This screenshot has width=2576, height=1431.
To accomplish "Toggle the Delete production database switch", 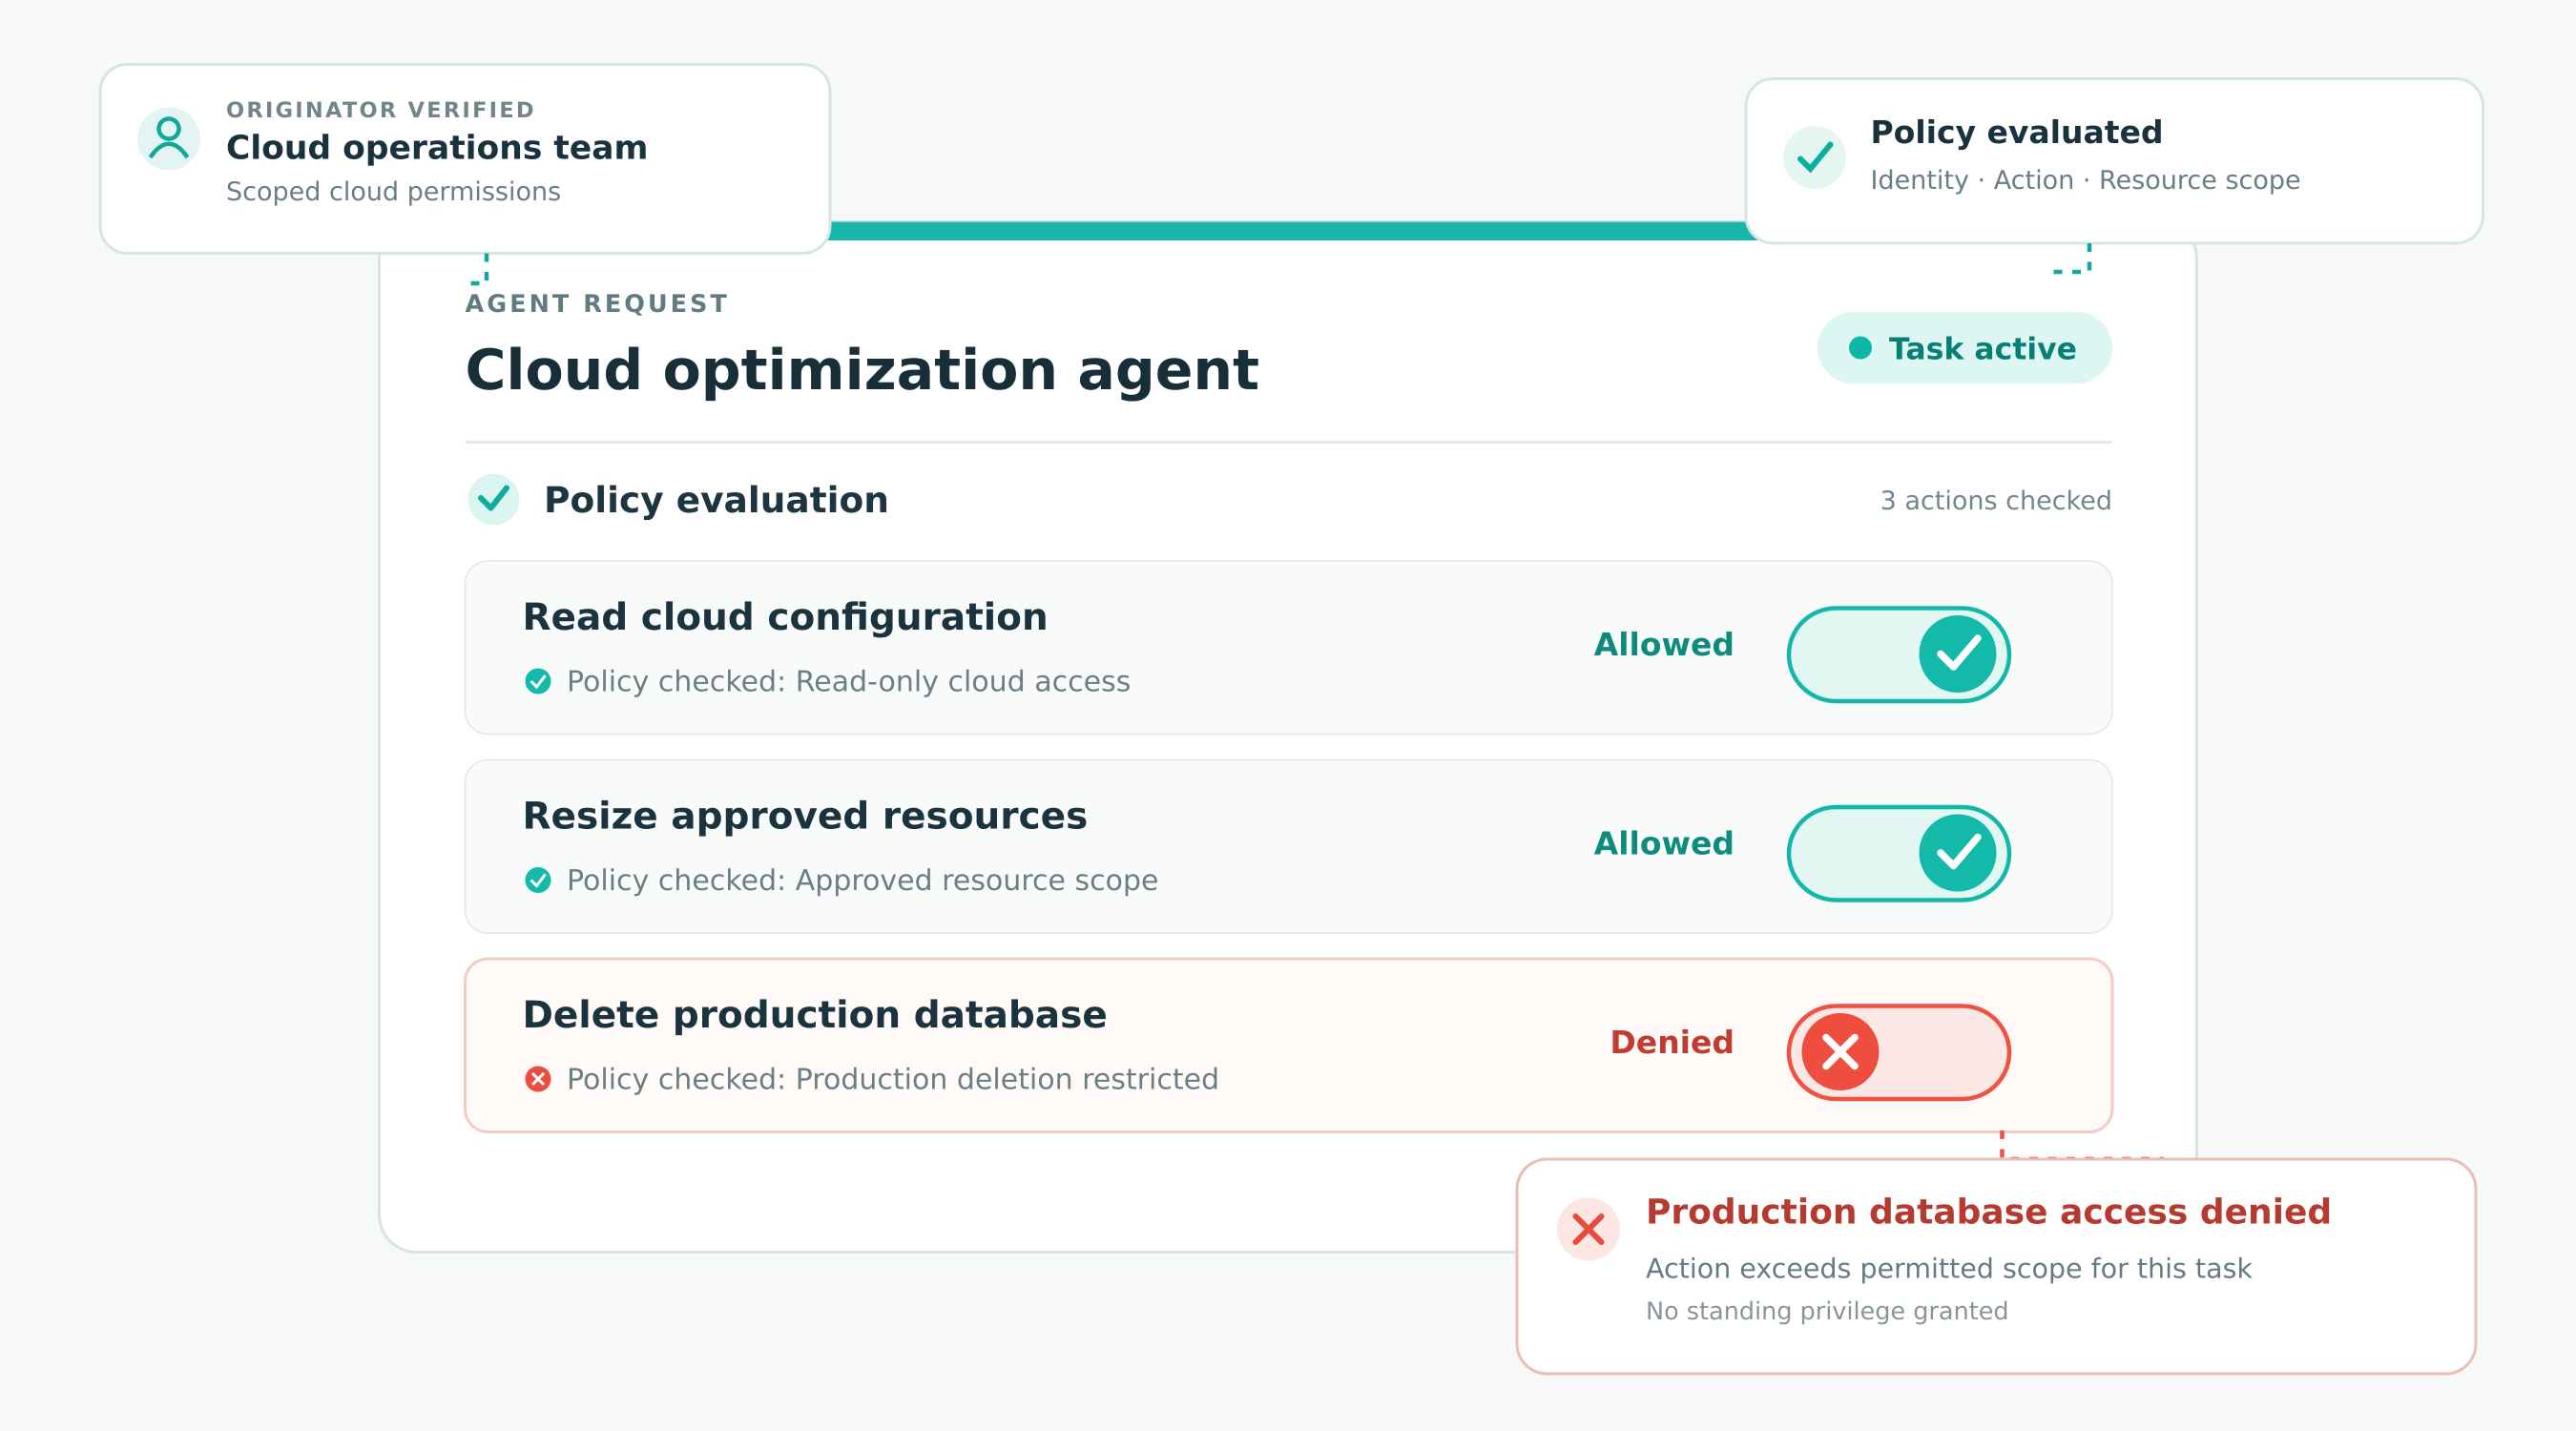I will pyautogui.click(x=1898, y=1052).
